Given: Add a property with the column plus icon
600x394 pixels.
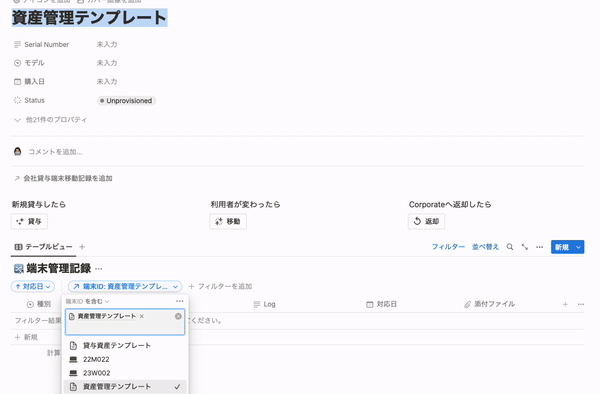Looking at the screenshot, I should [x=565, y=304].
